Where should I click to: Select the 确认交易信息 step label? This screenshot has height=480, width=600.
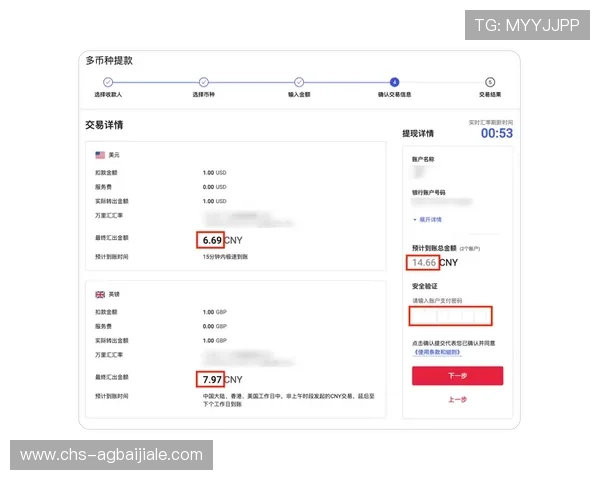395,95
